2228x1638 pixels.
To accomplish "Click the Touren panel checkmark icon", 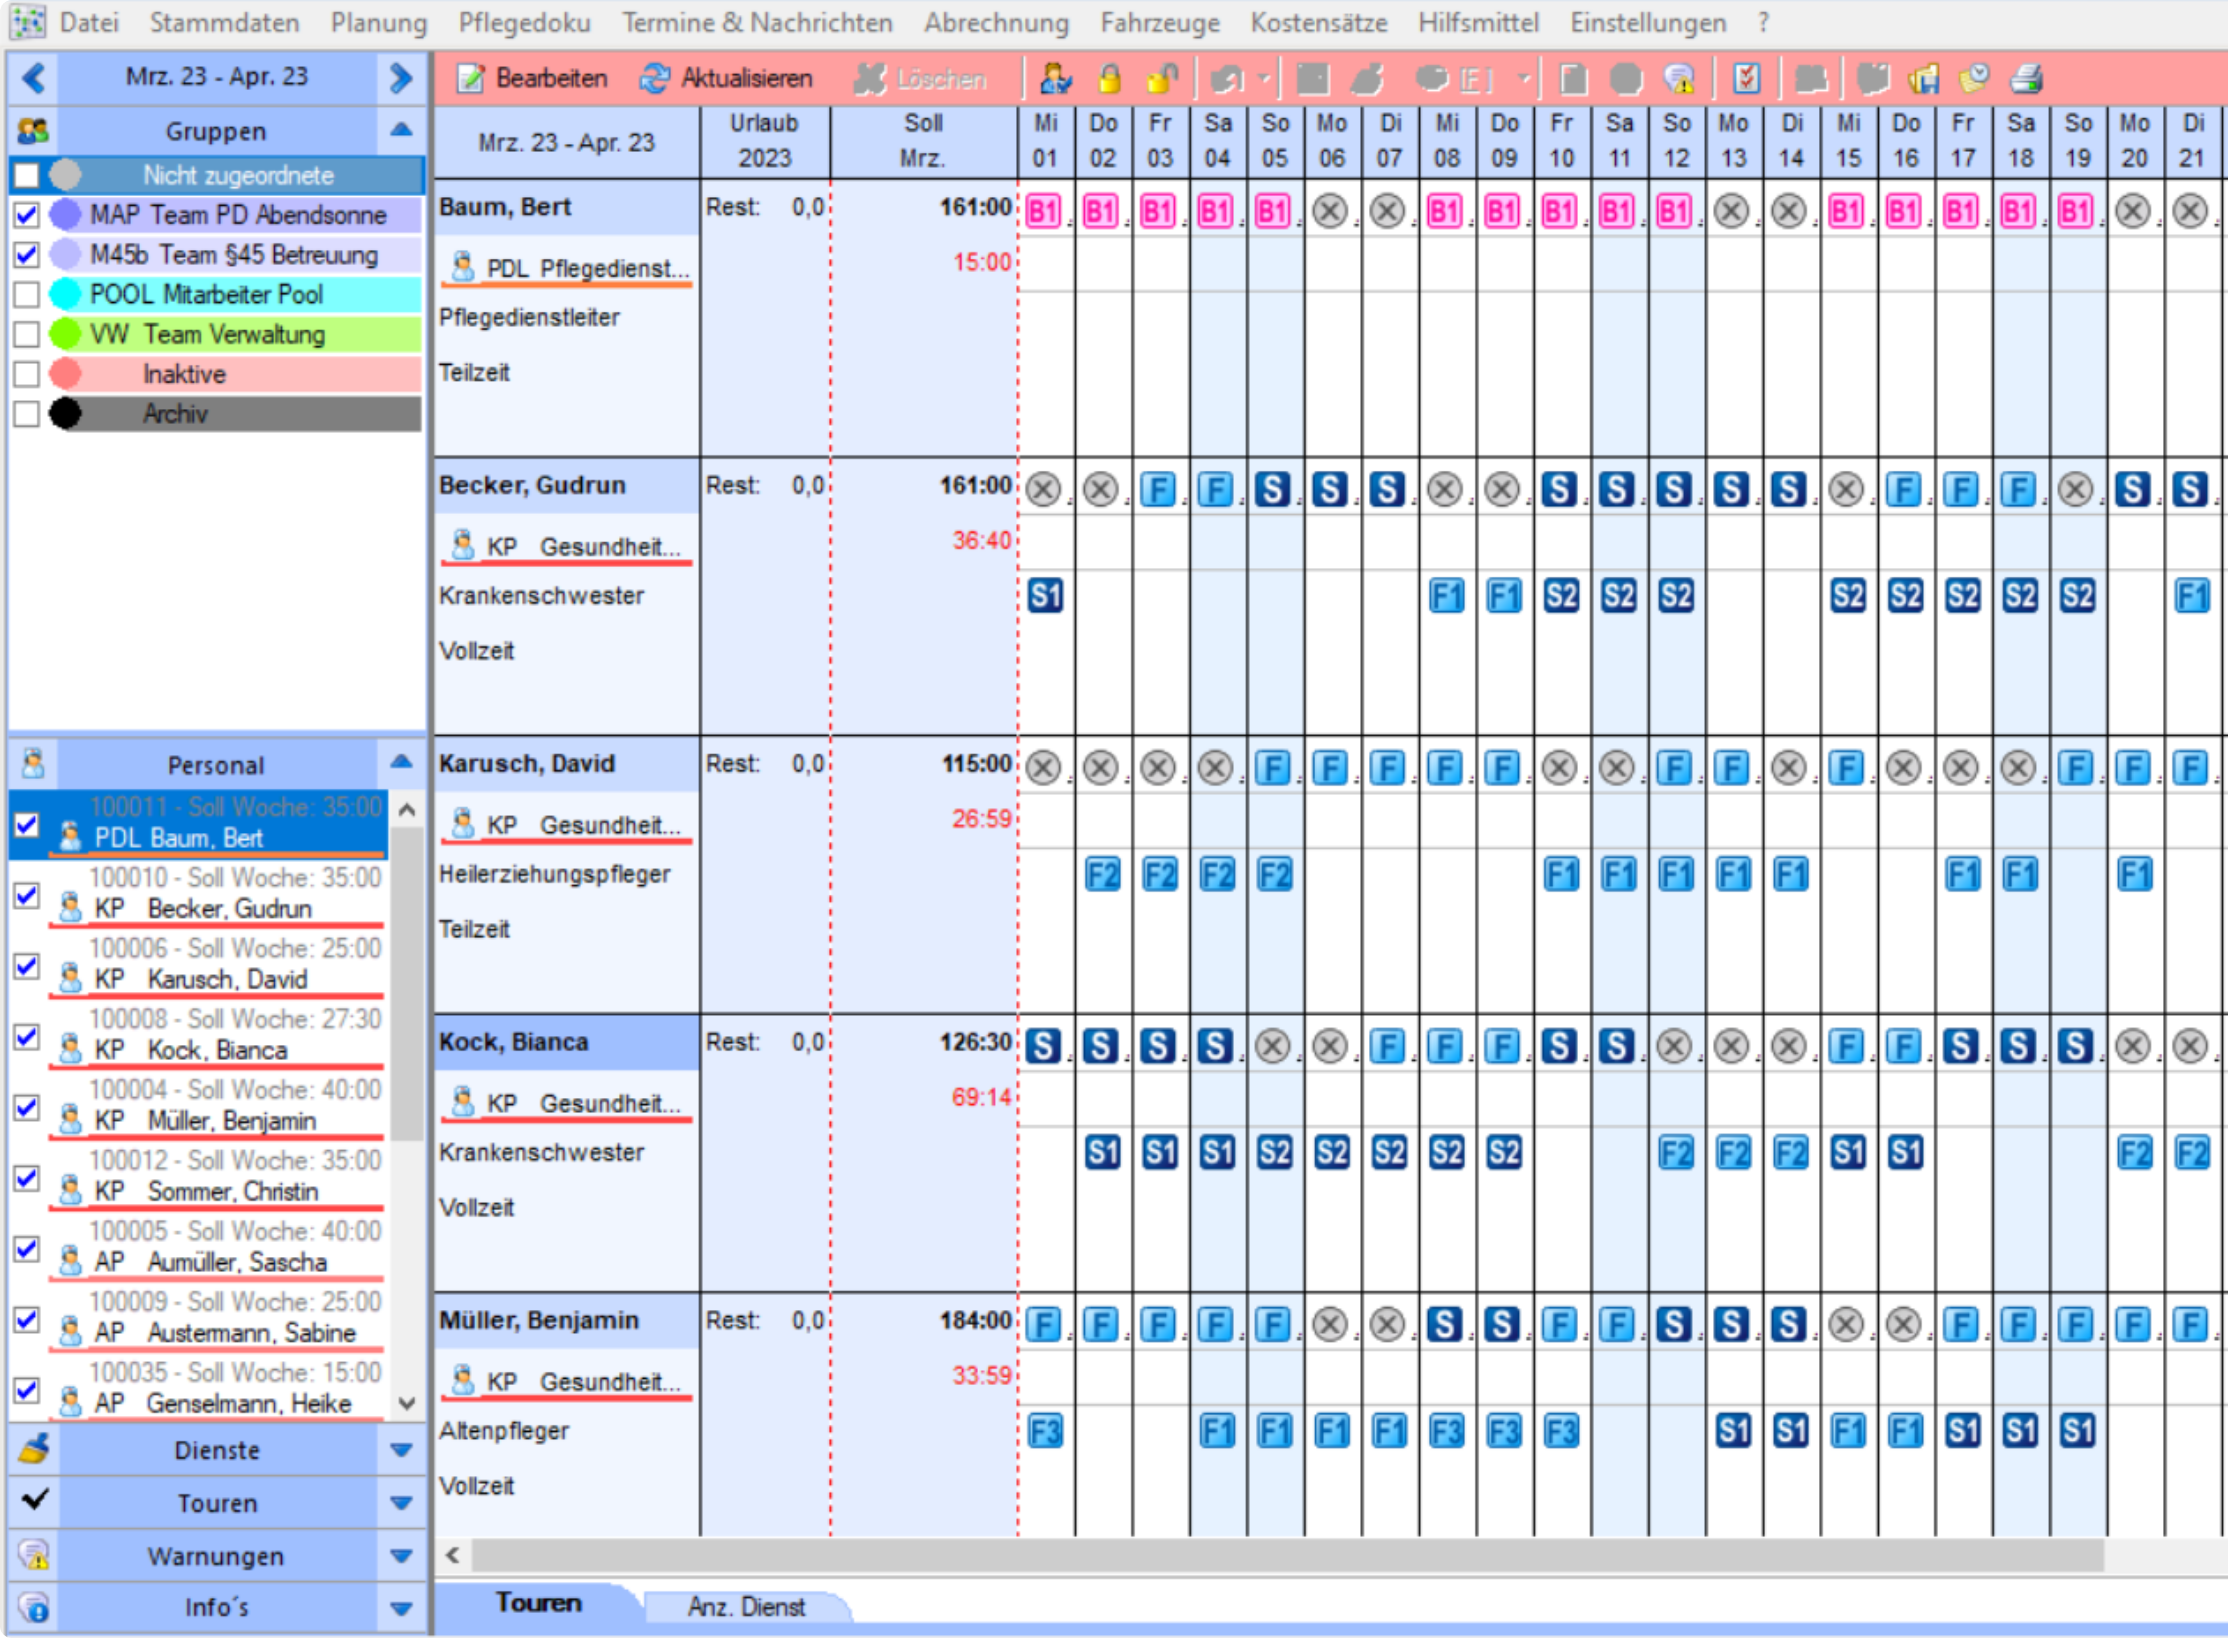I will tap(34, 1500).
